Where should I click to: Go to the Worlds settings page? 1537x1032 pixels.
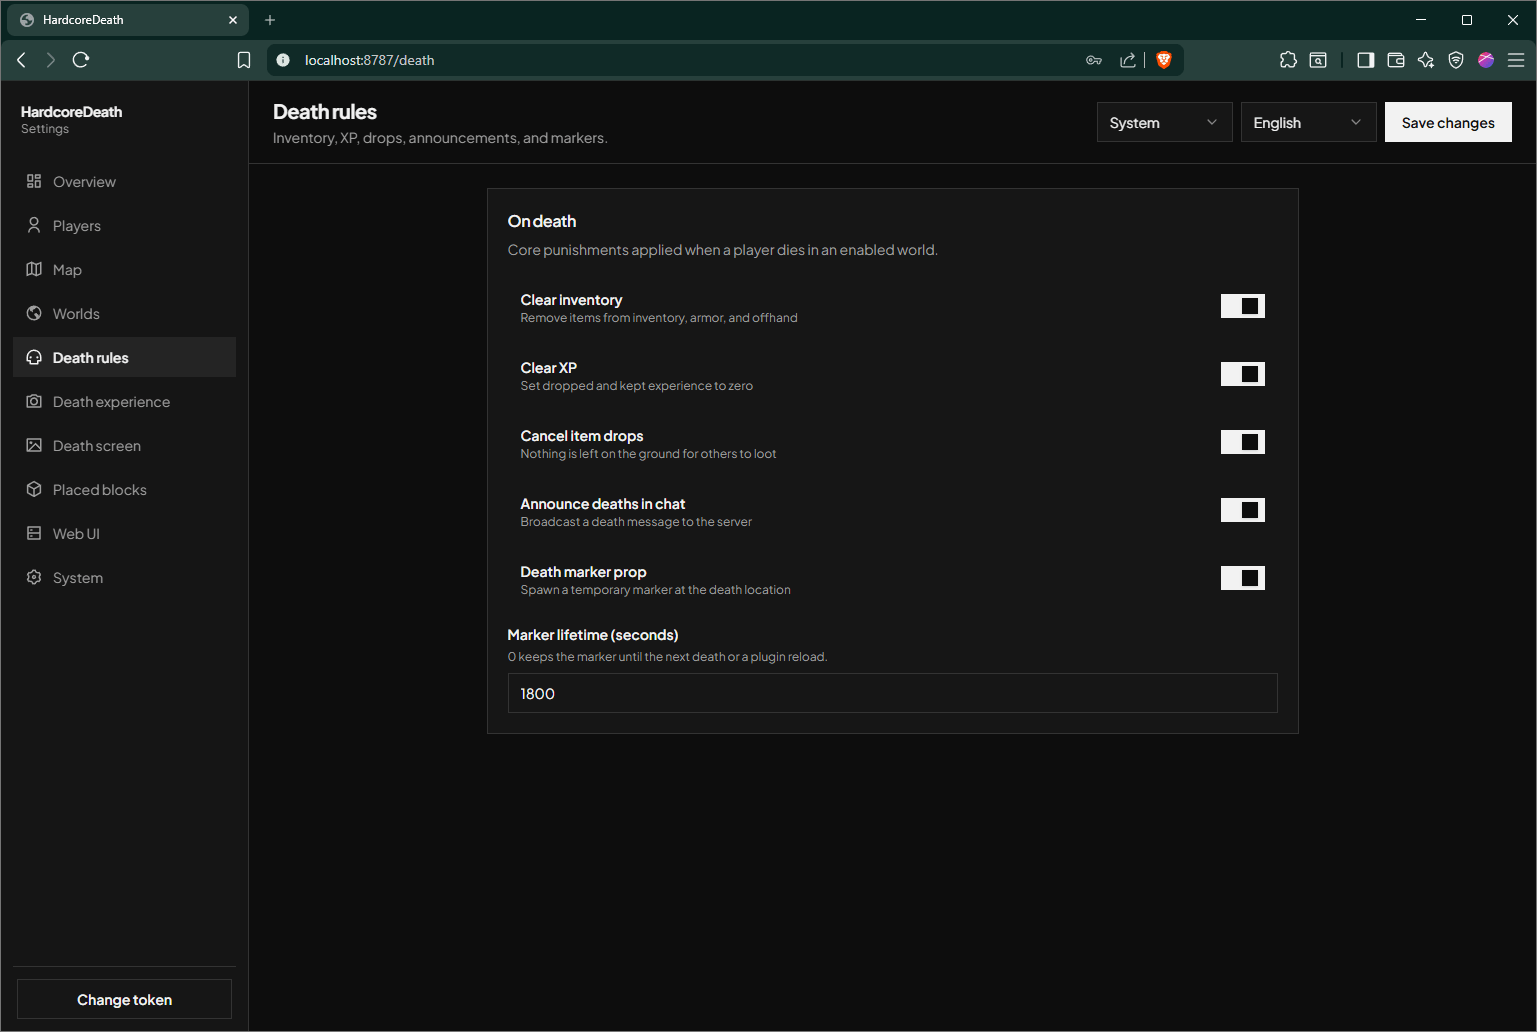click(124, 313)
